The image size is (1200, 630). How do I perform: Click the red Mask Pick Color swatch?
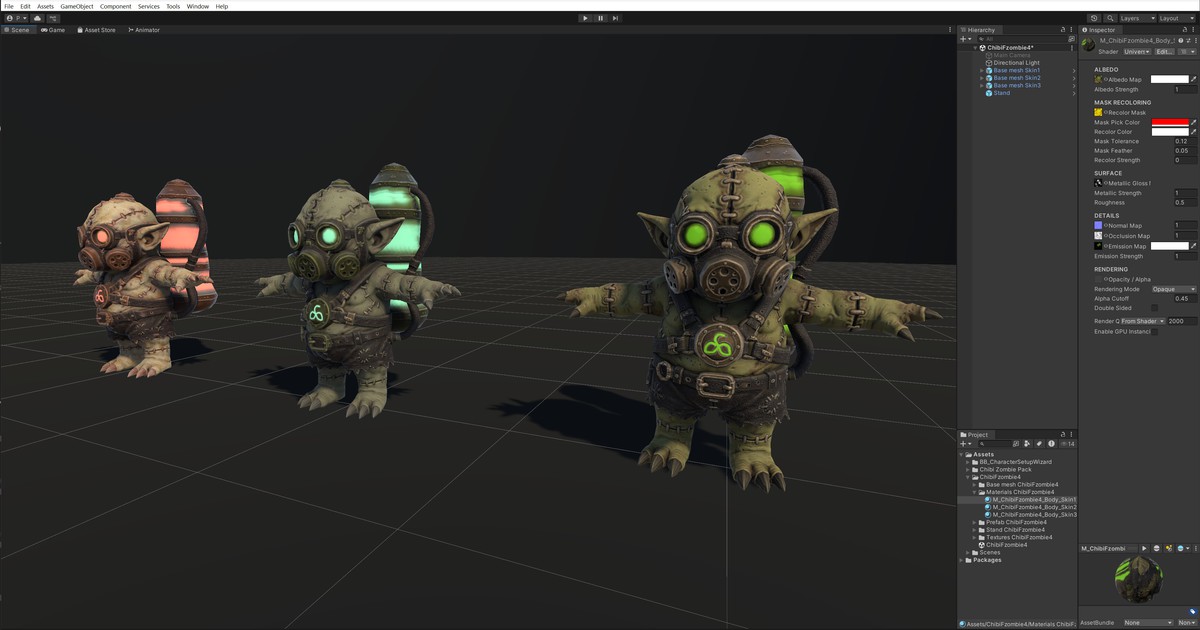tap(1169, 122)
